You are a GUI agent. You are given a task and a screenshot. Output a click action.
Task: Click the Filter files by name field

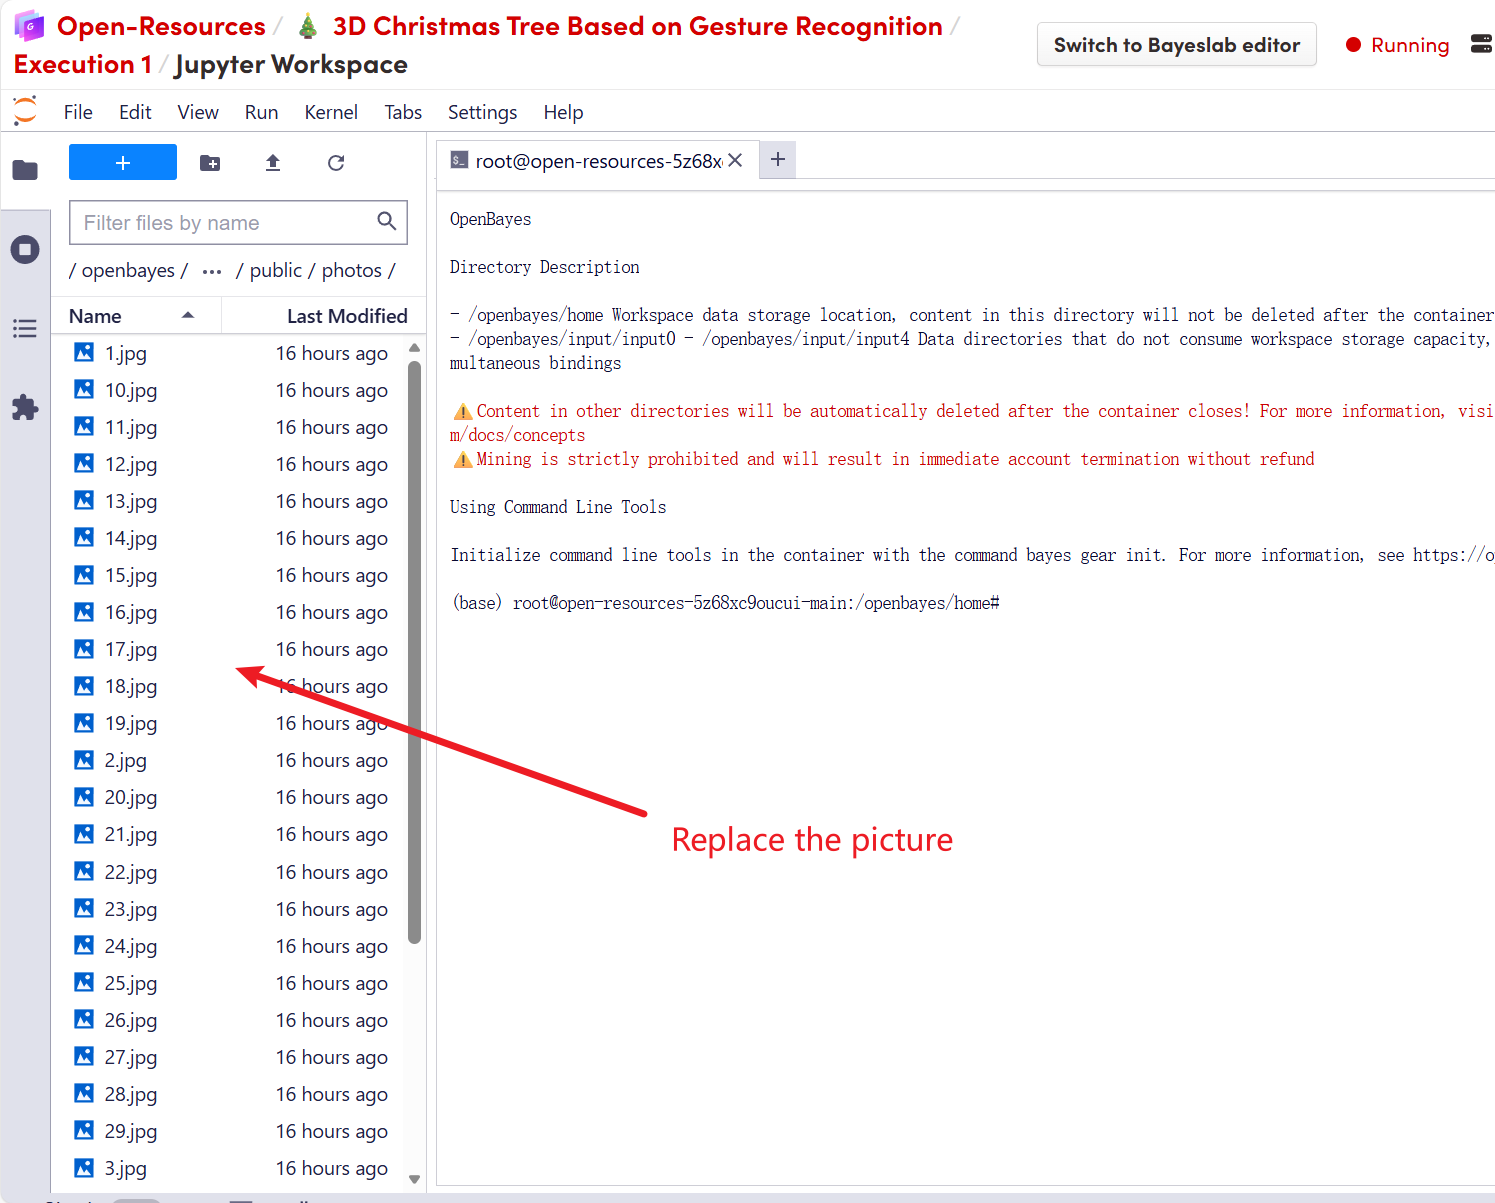[225, 222]
